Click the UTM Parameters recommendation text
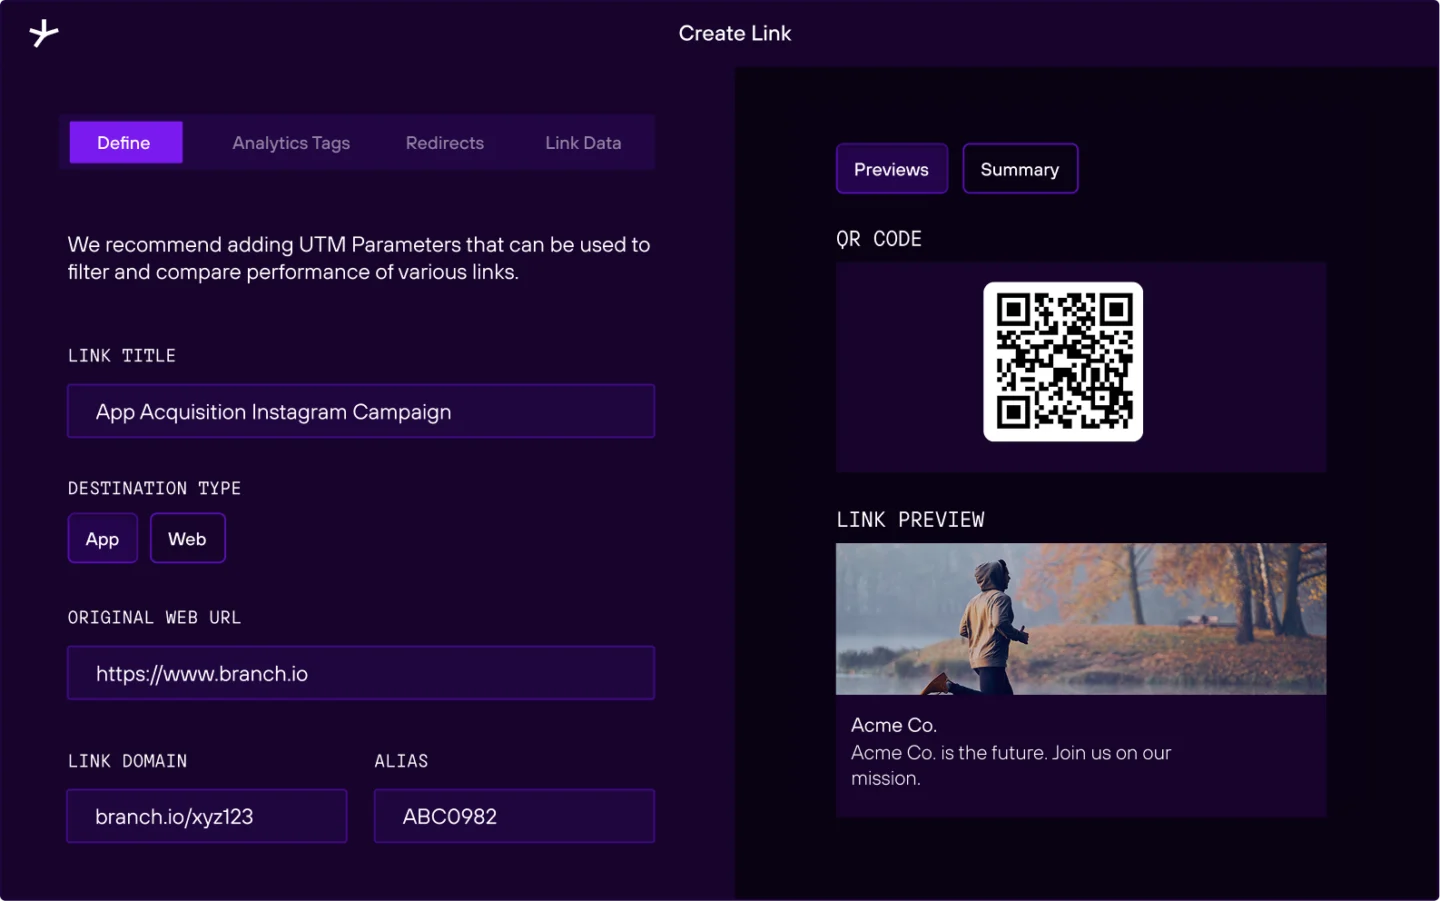The width and height of the screenshot is (1440, 901). [359, 258]
